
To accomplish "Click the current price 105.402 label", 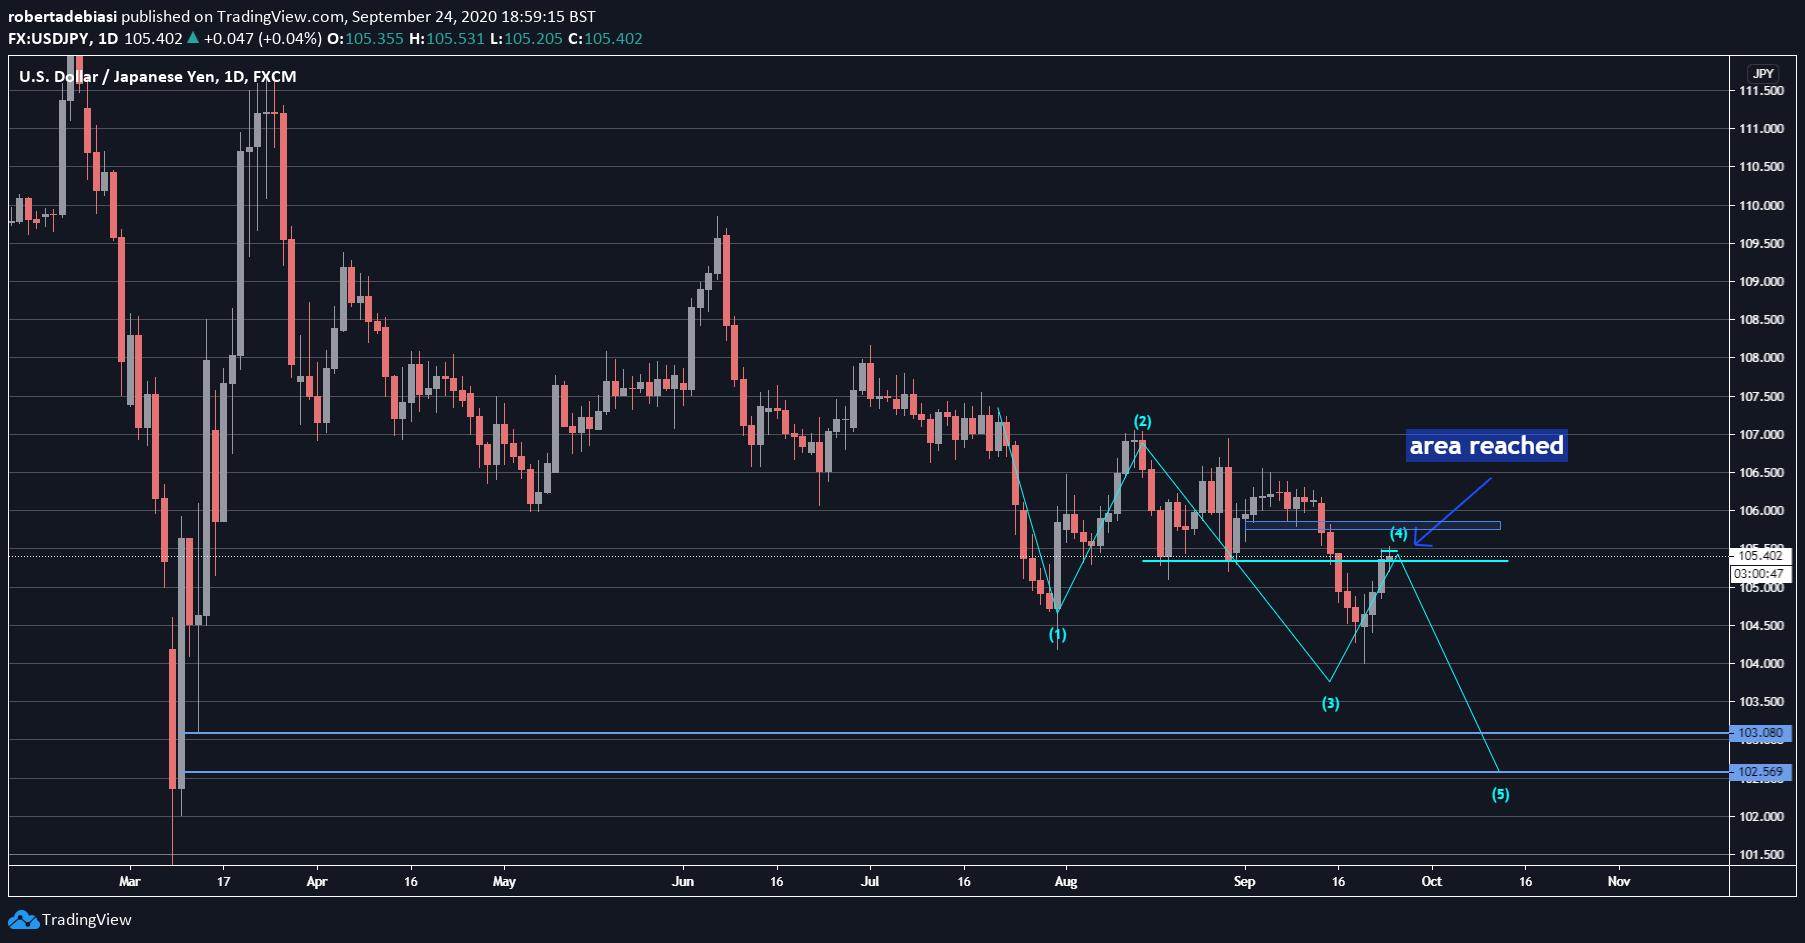I will (1760, 555).
